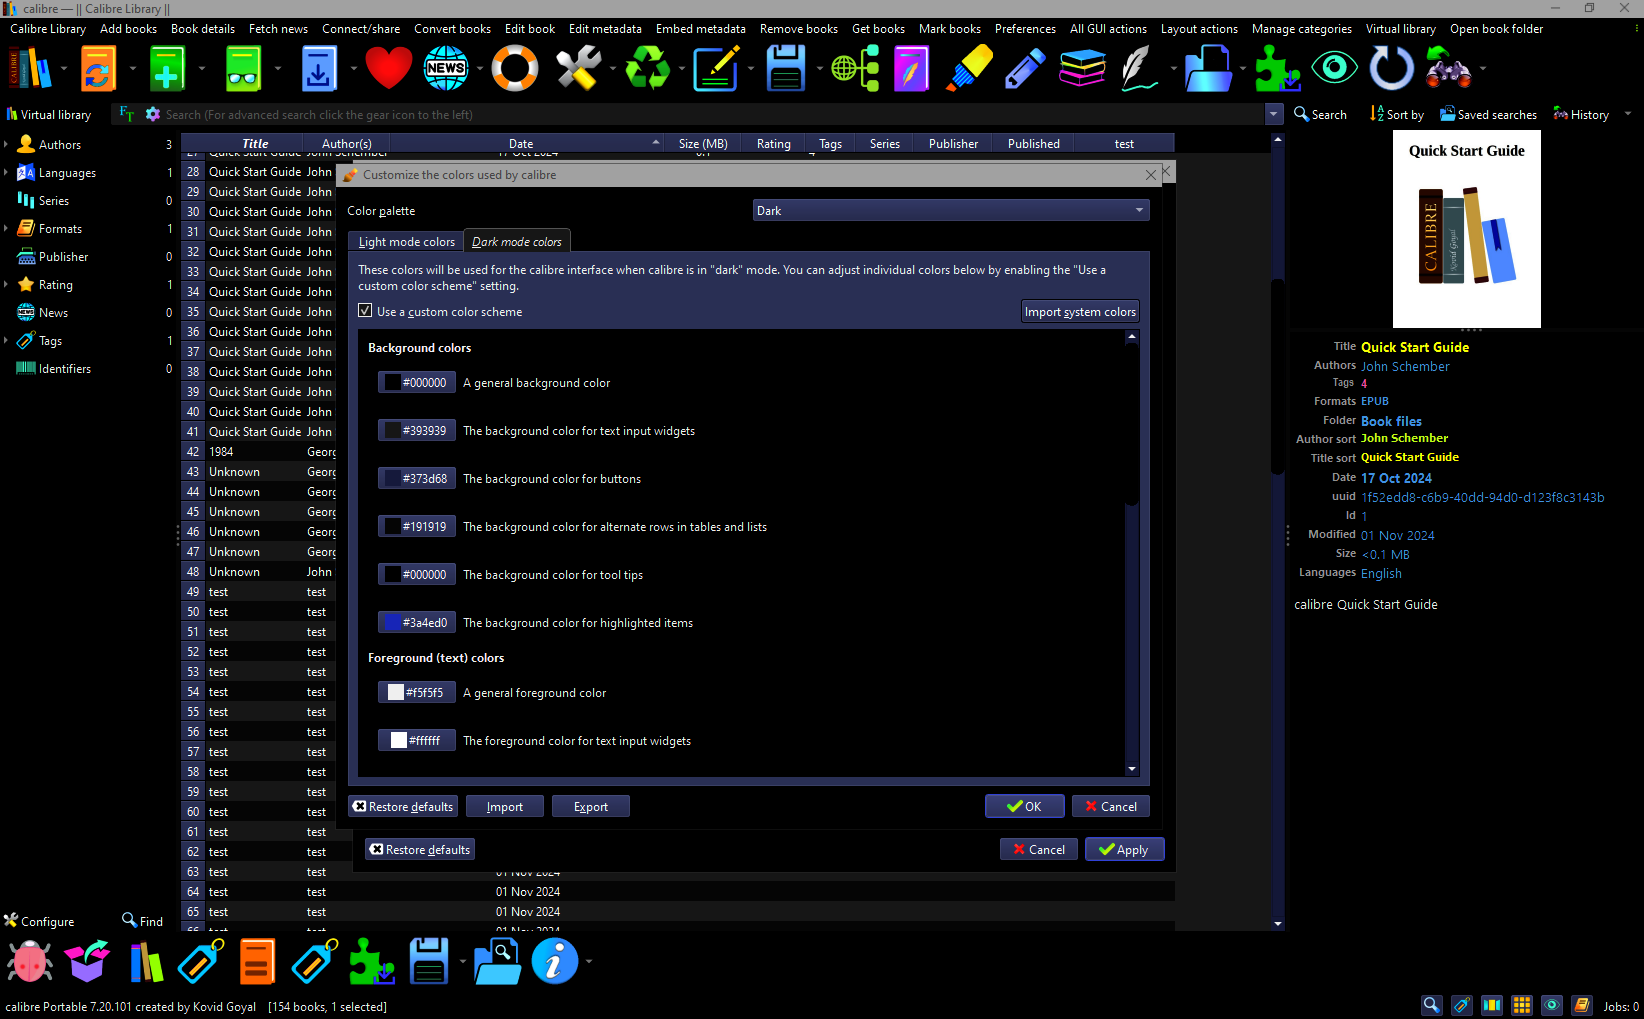The image size is (1644, 1019).
Task: Click the globe network Connect/share icon
Action: click(855, 69)
